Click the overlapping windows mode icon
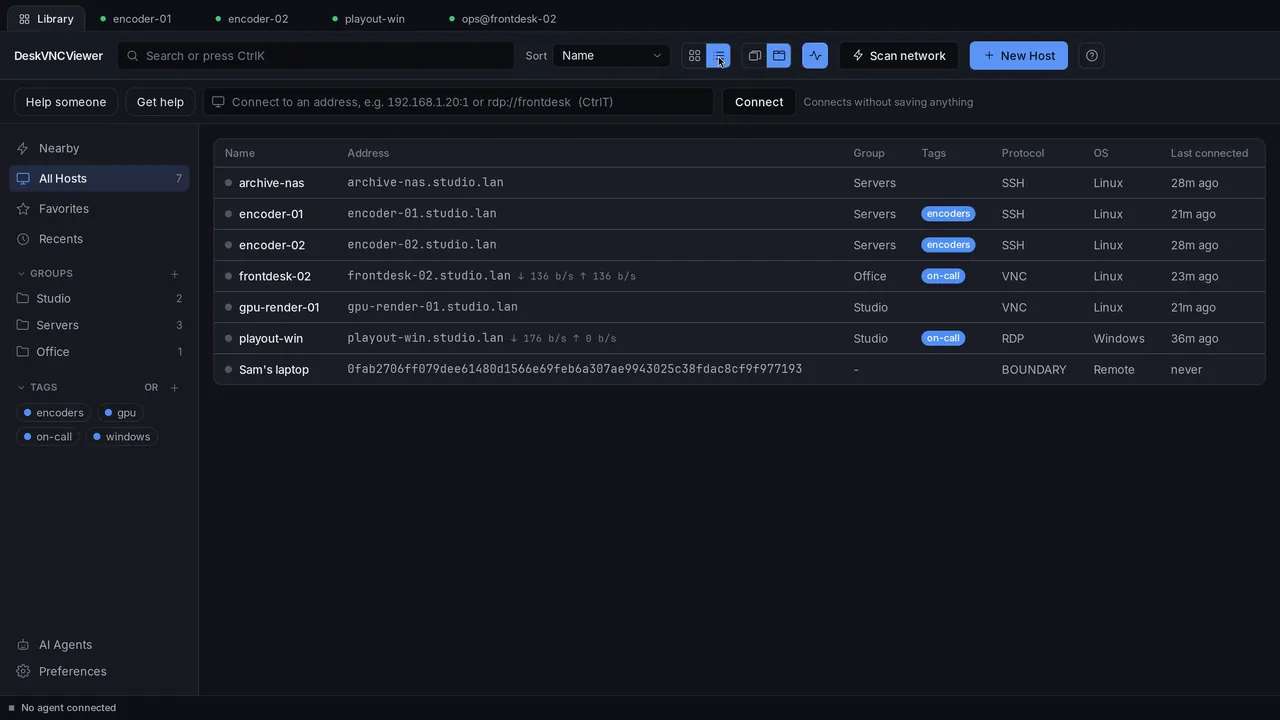The width and height of the screenshot is (1280, 720). [x=755, y=56]
